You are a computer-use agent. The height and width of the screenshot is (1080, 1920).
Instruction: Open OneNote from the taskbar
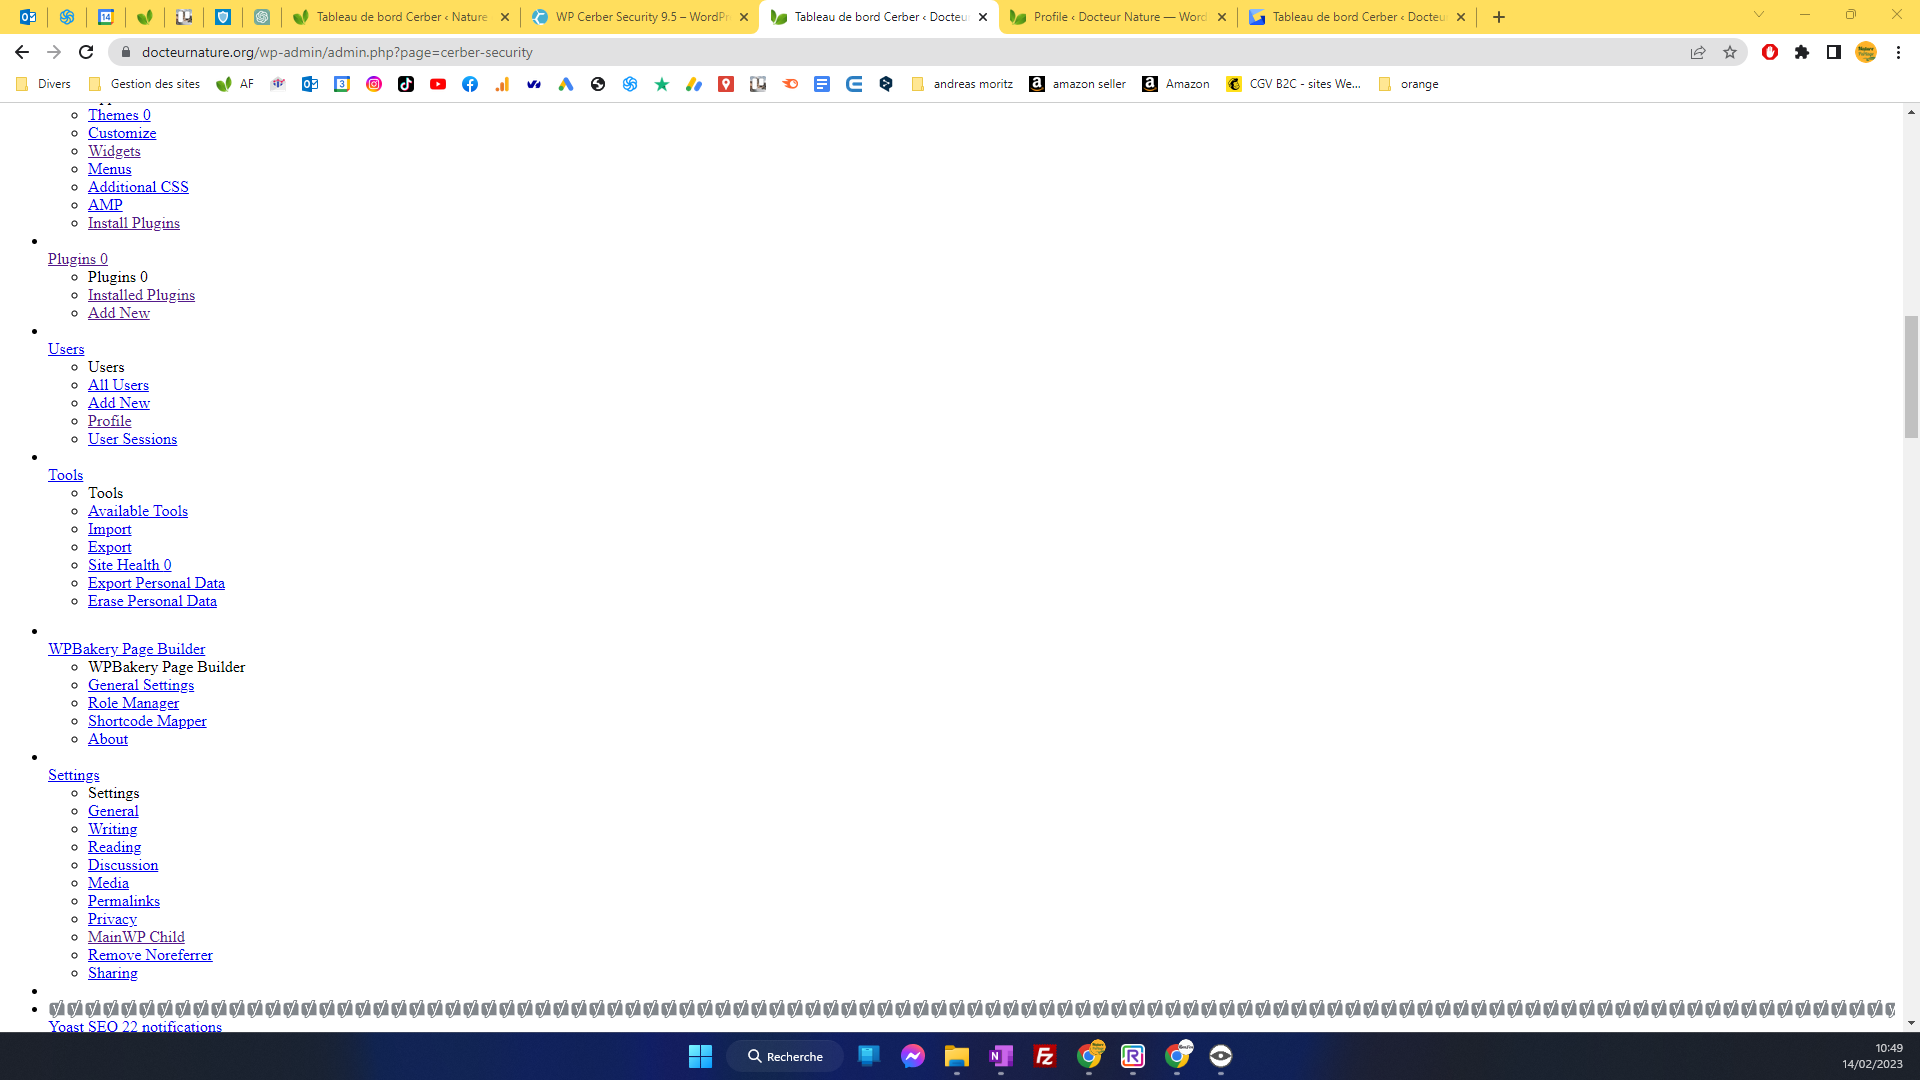click(x=1000, y=1055)
